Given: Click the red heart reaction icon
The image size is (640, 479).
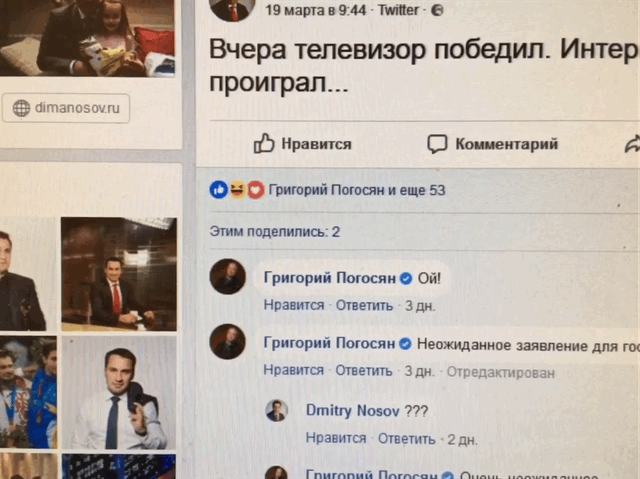Looking at the screenshot, I should tap(256, 190).
